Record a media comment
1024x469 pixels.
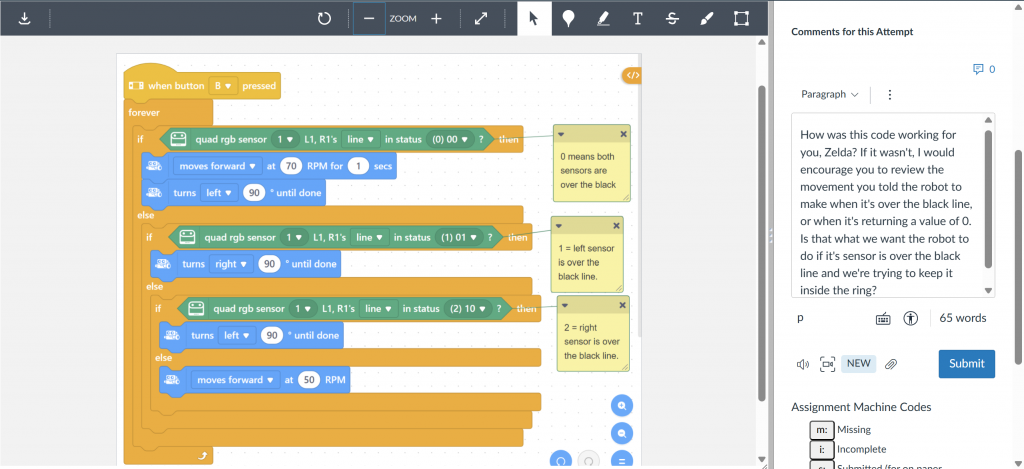click(827, 364)
